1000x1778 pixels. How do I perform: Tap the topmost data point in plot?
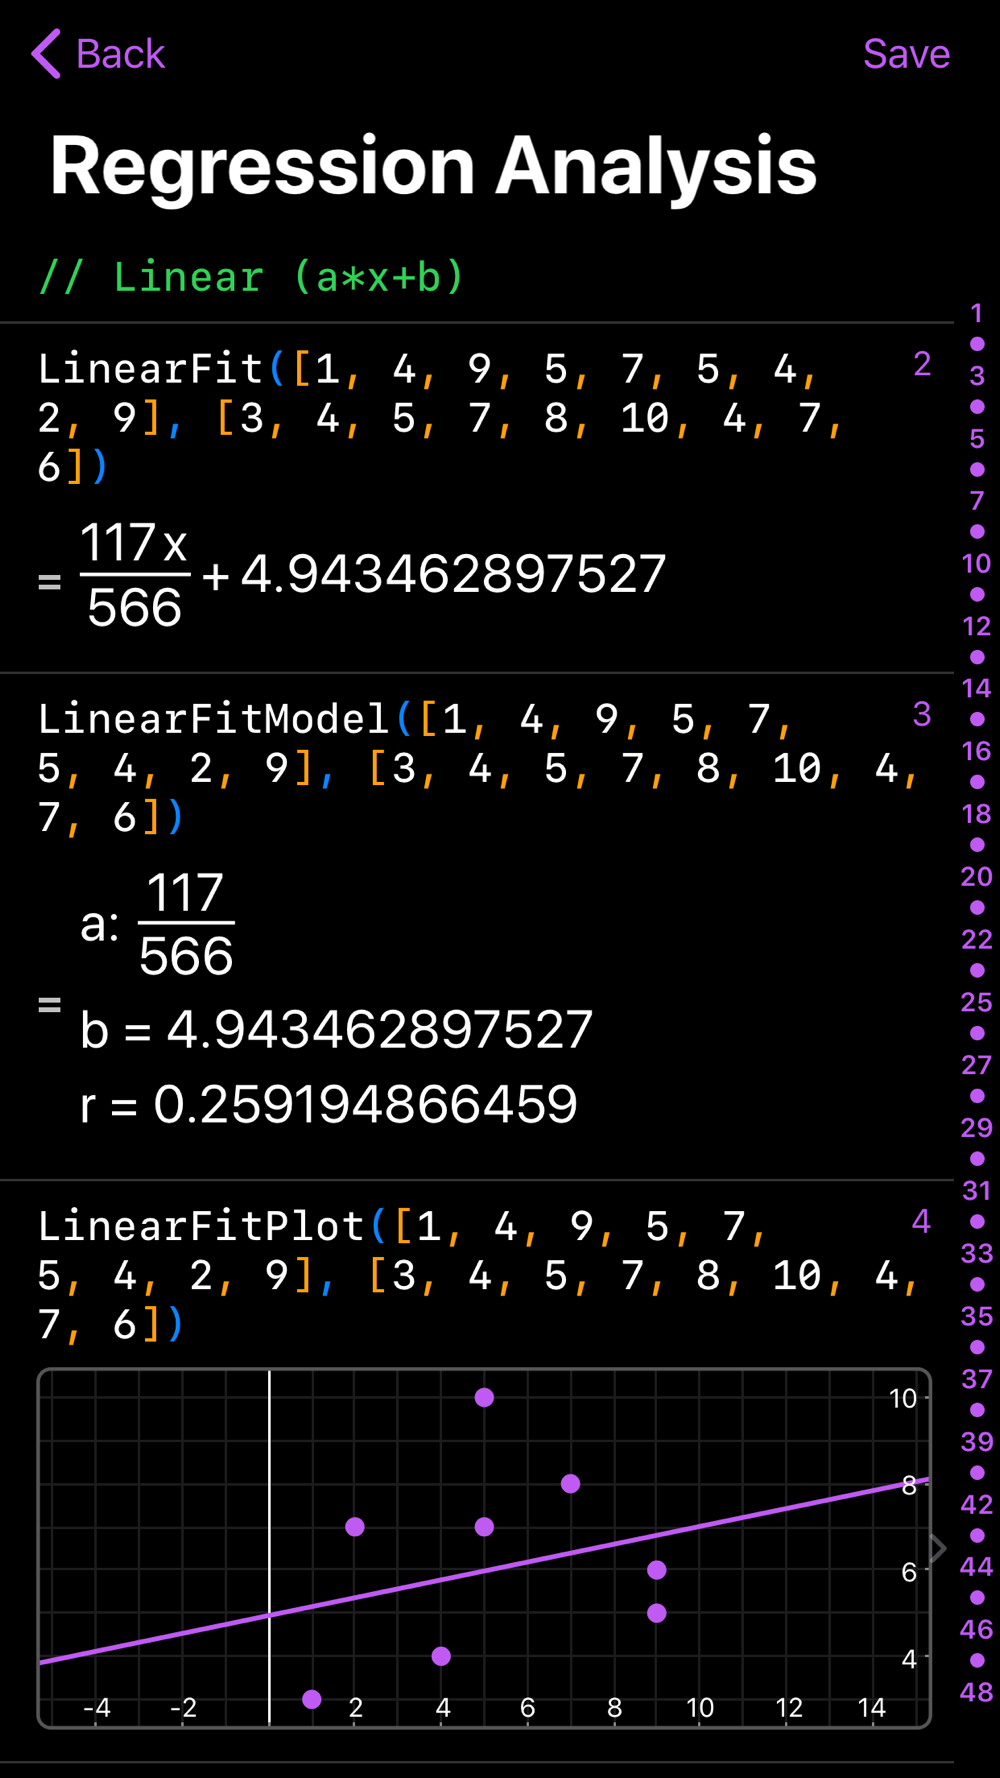click(484, 1397)
